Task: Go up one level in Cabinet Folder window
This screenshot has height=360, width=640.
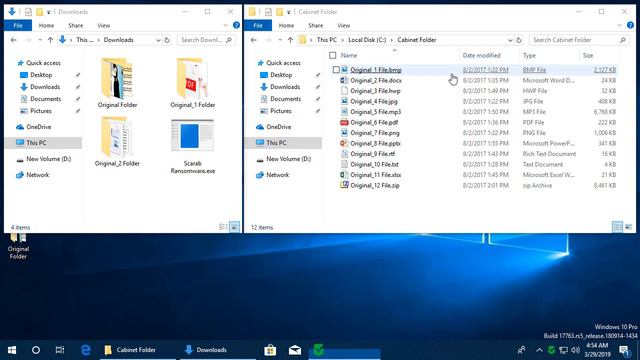Action: click(x=290, y=40)
